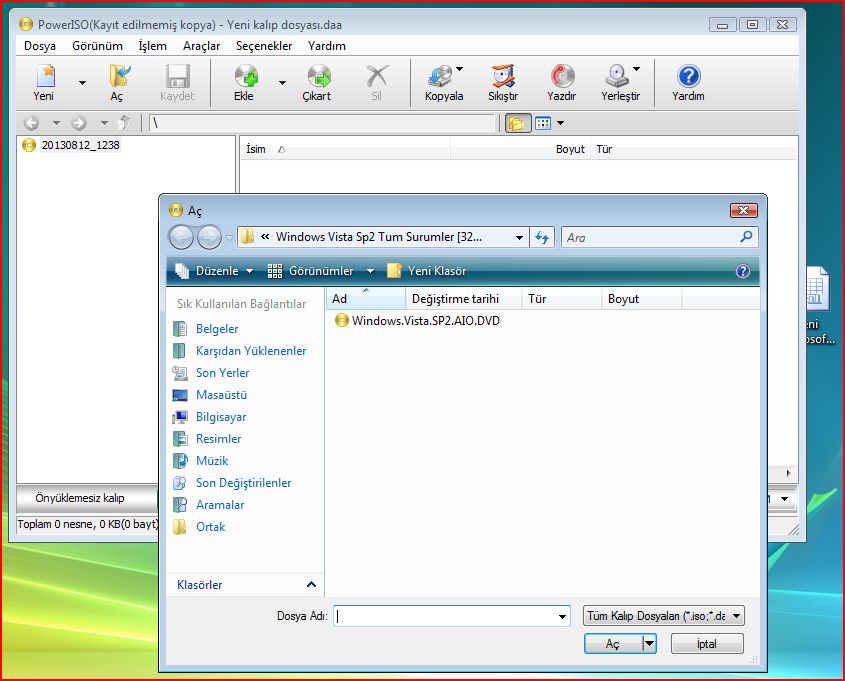The width and height of the screenshot is (845, 681).
Task: Open the Yardım help toolbar icon
Action: pyautogui.click(x=688, y=78)
